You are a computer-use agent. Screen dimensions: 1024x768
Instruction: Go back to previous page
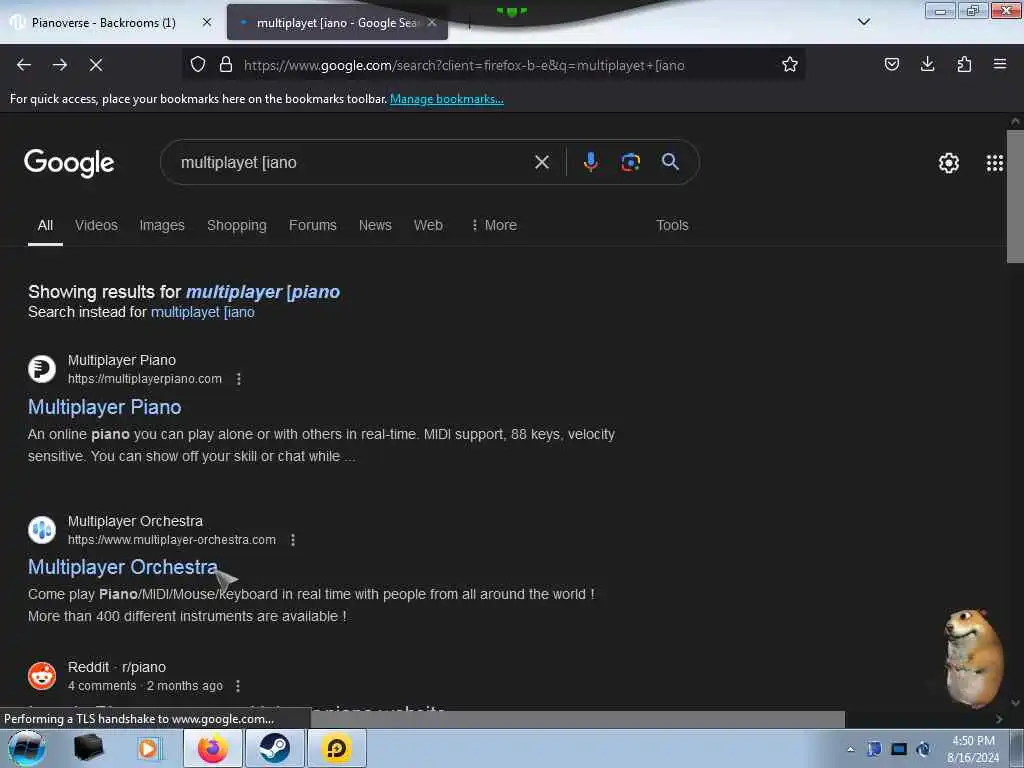coord(24,65)
